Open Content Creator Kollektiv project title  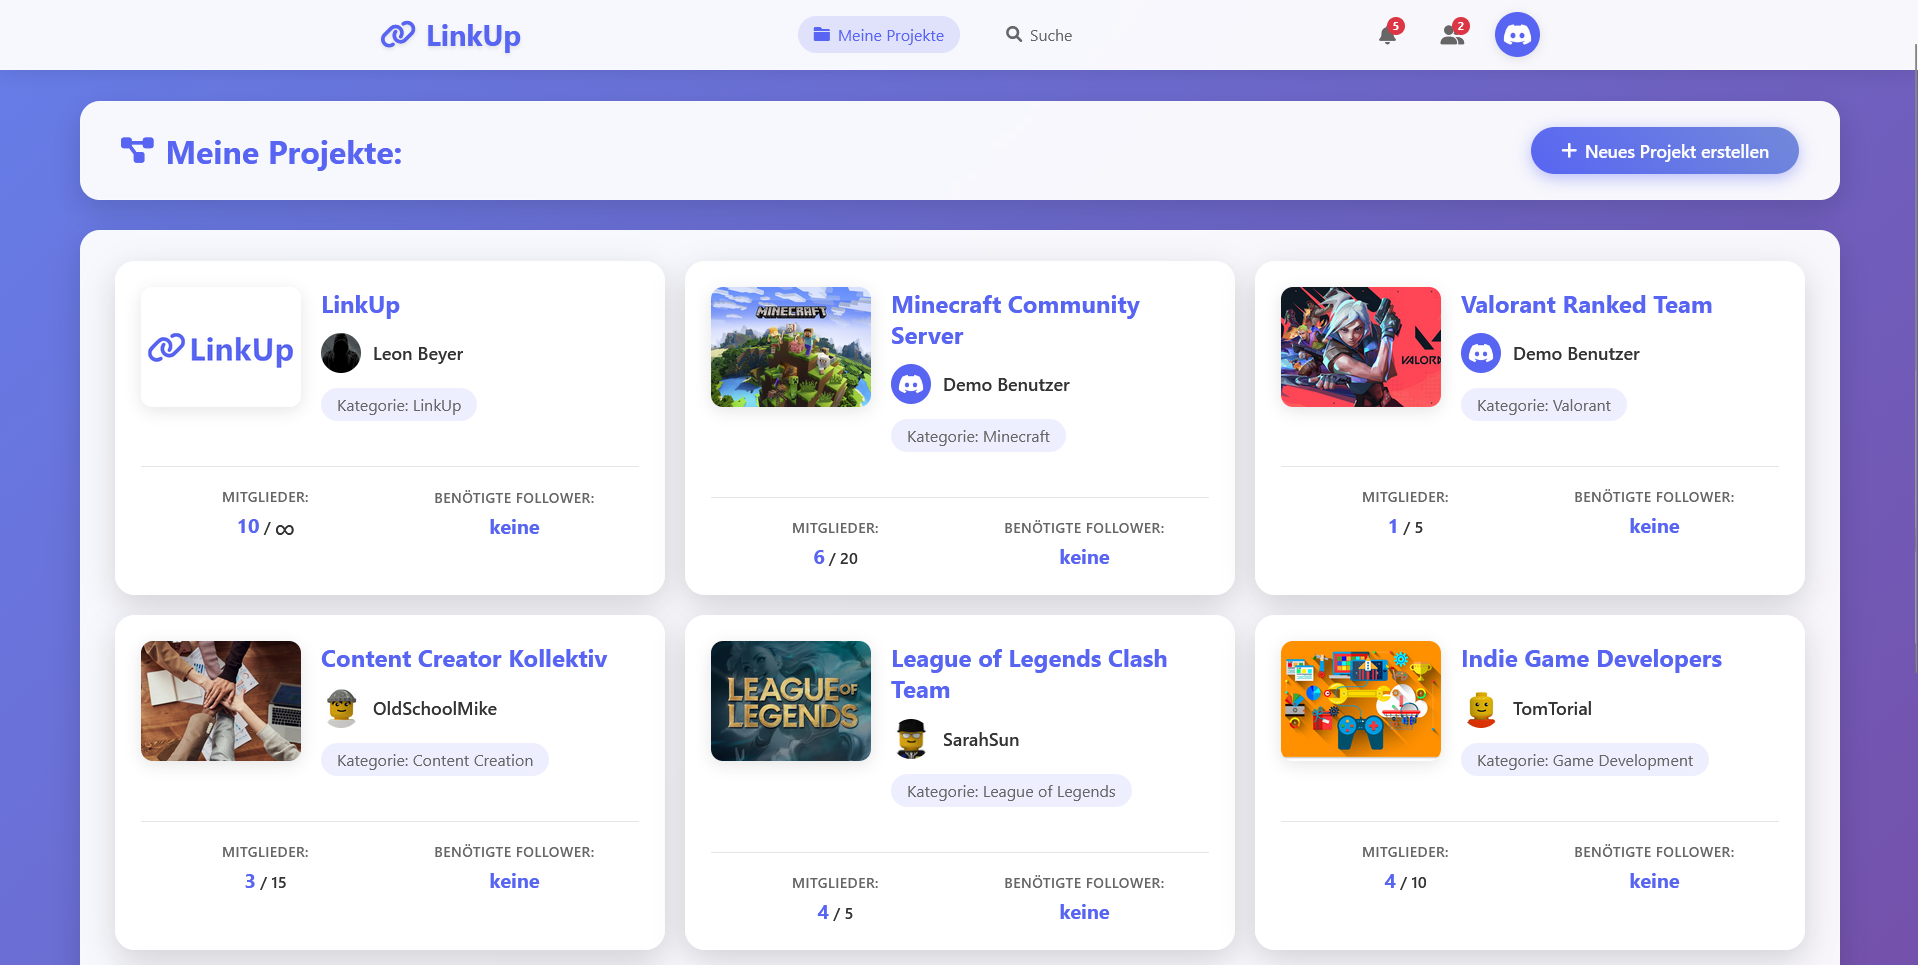pyautogui.click(x=464, y=659)
